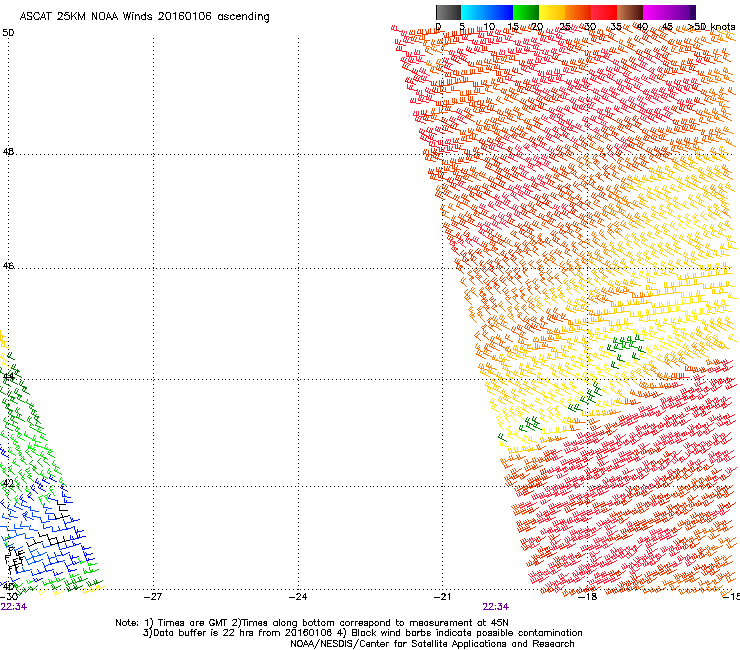740x650 pixels.
Task: Click the yellow 20-25 knots color segment
Action: click(x=552, y=12)
